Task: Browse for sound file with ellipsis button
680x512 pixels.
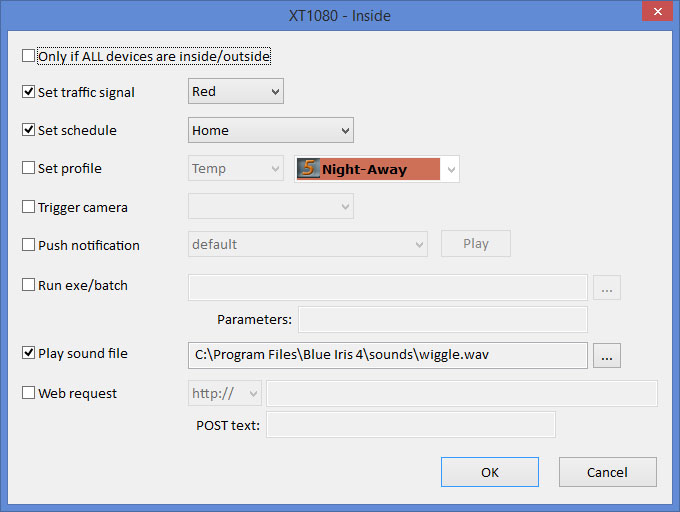Action: [607, 355]
